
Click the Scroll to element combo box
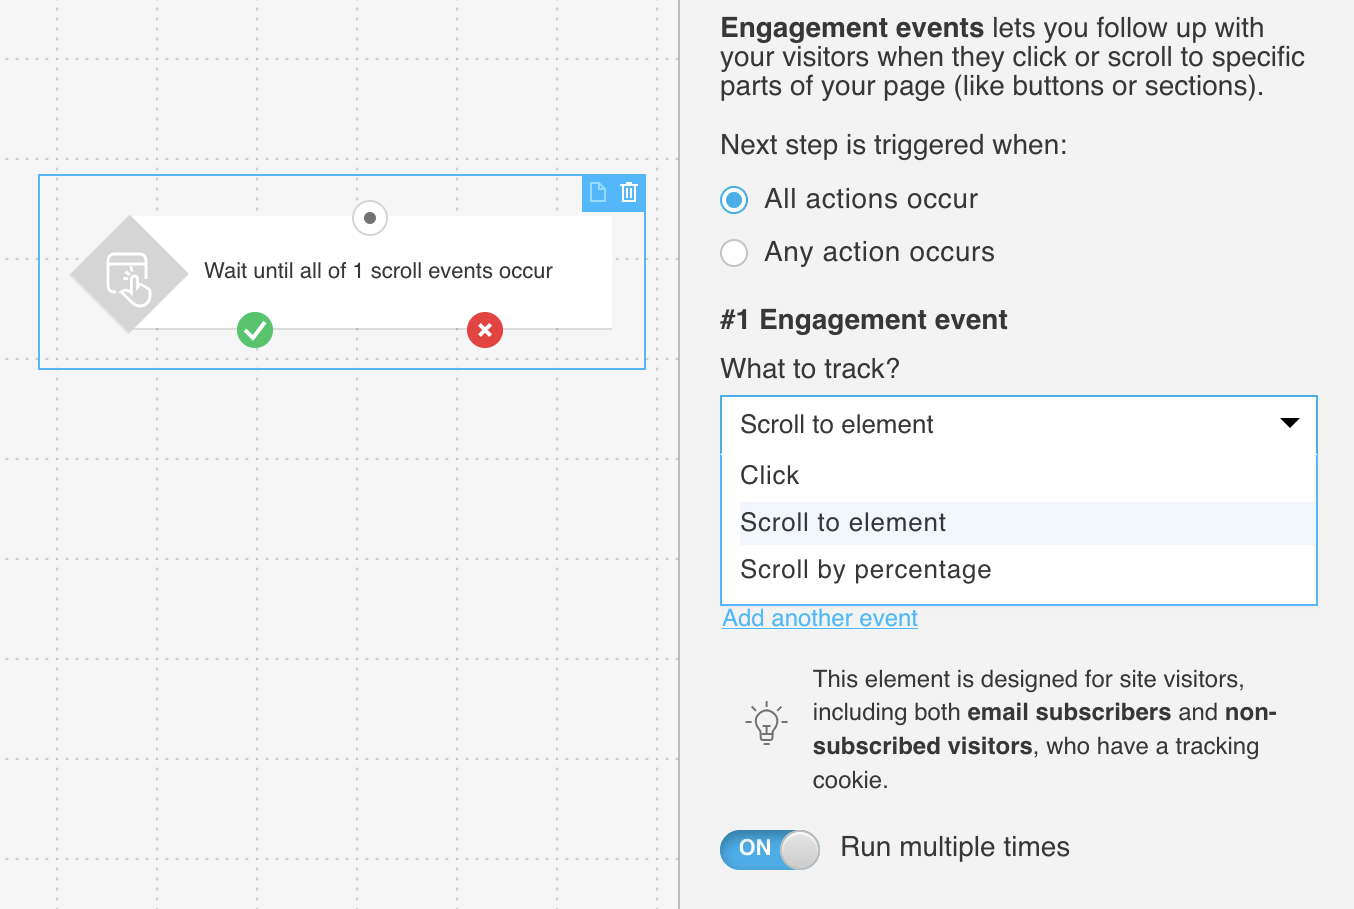(x=1000, y=425)
